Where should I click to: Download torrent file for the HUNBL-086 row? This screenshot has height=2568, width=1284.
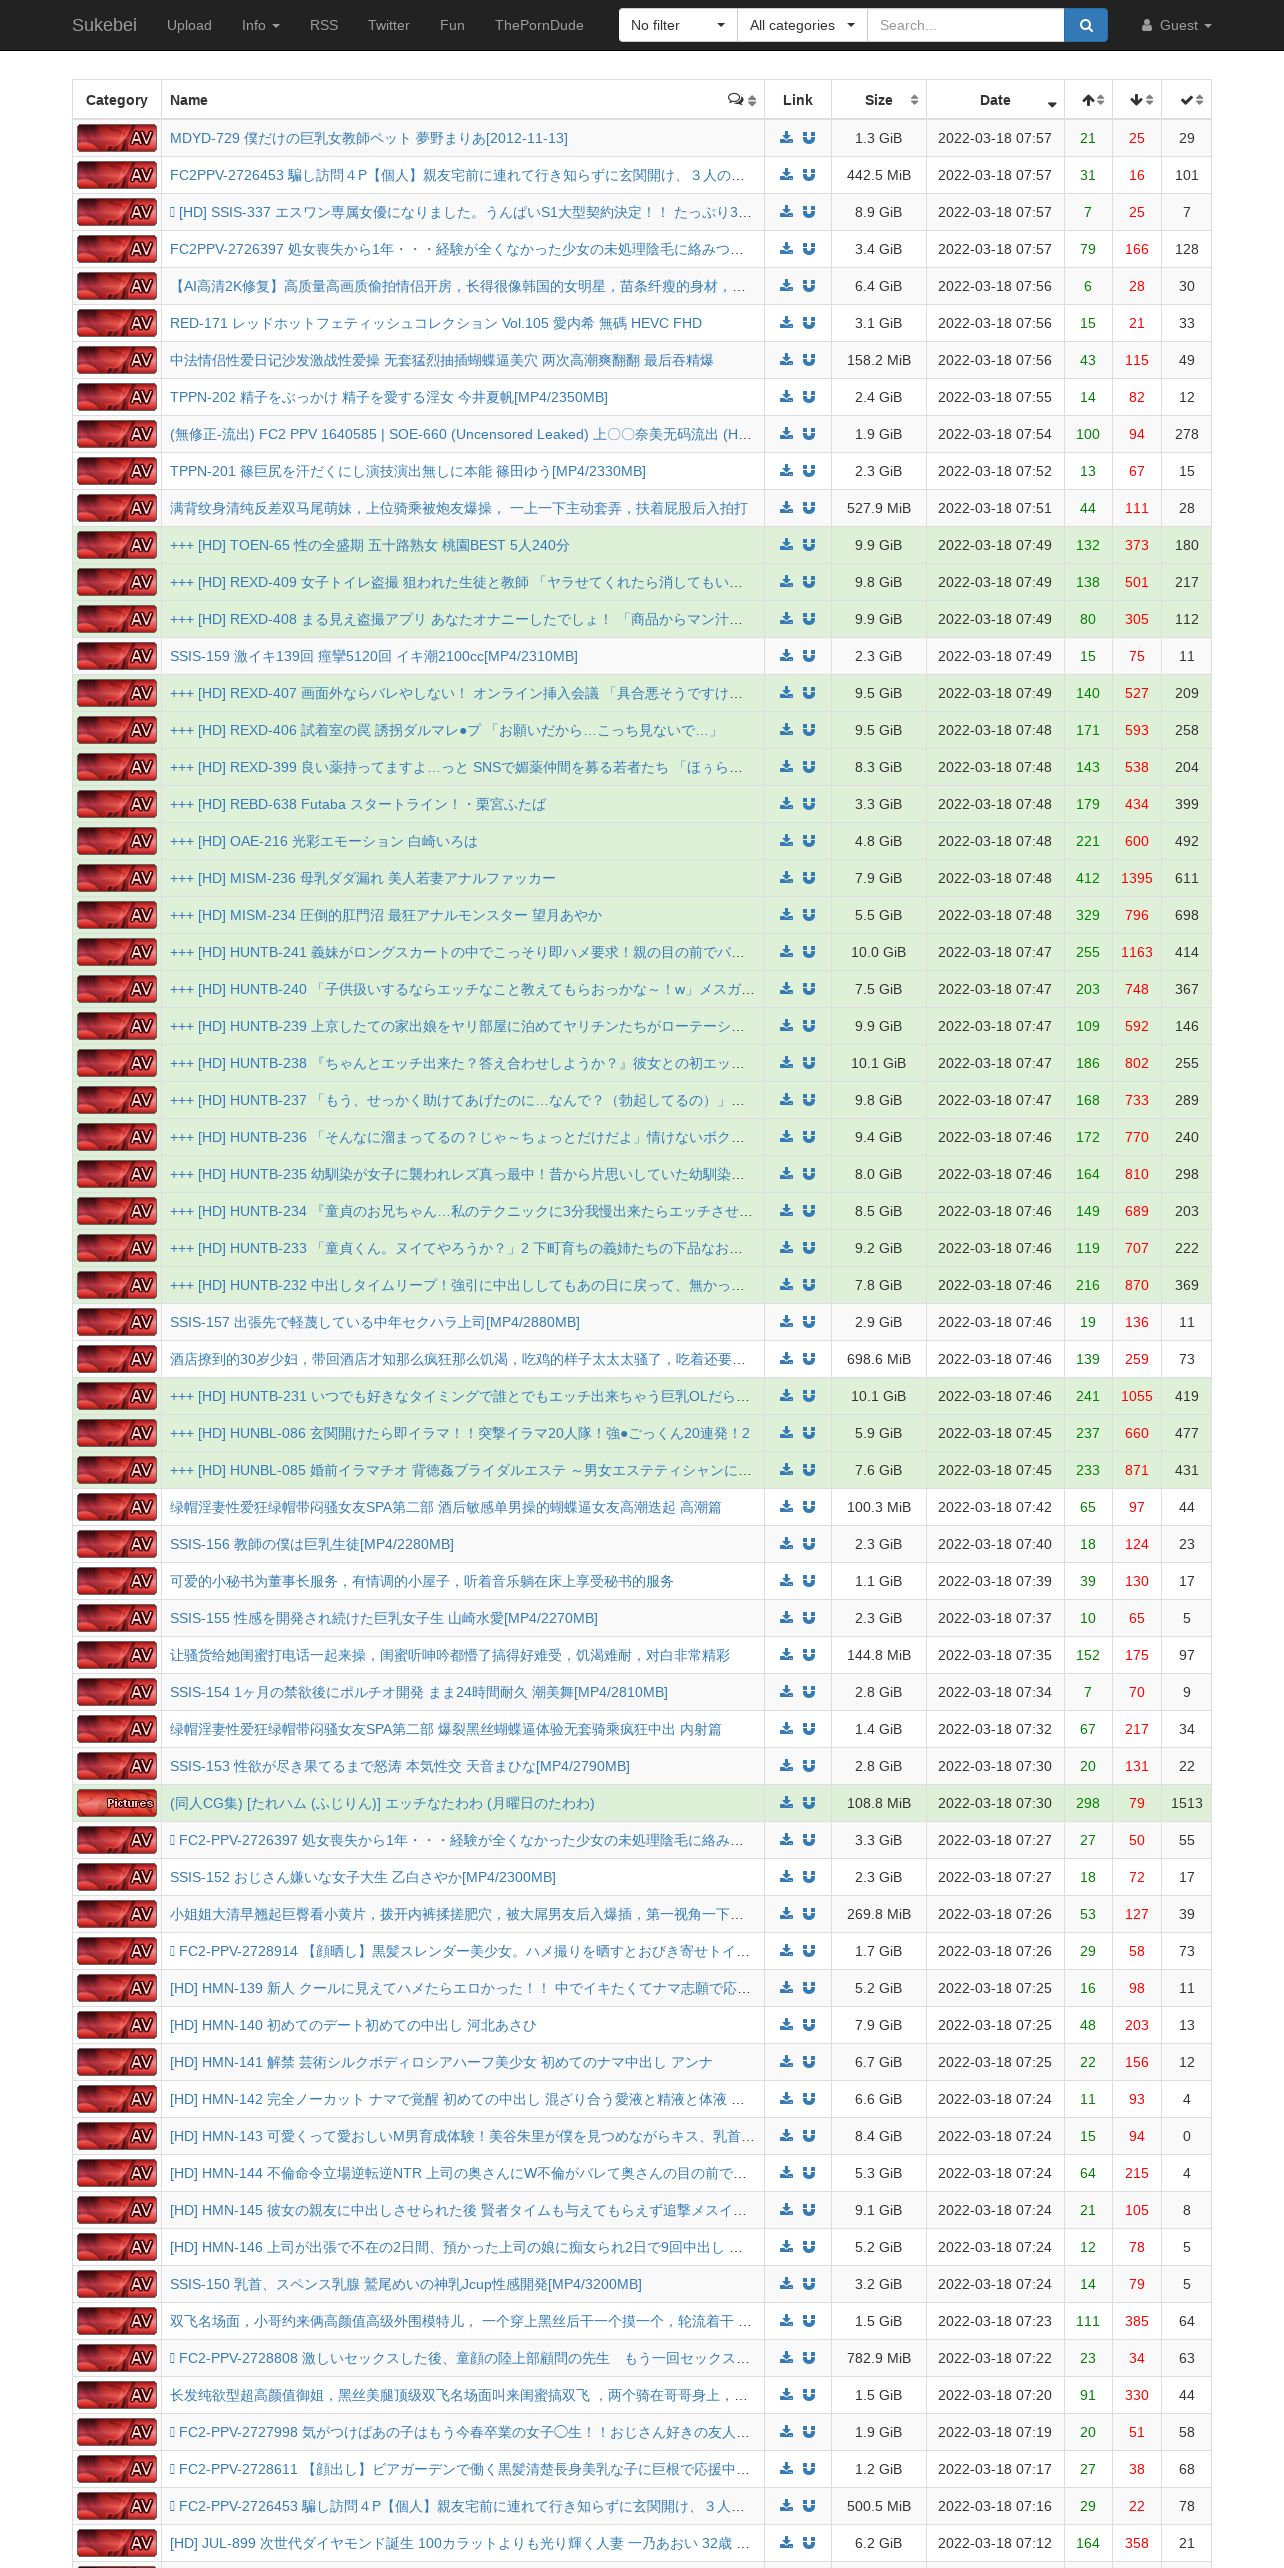(787, 1433)
